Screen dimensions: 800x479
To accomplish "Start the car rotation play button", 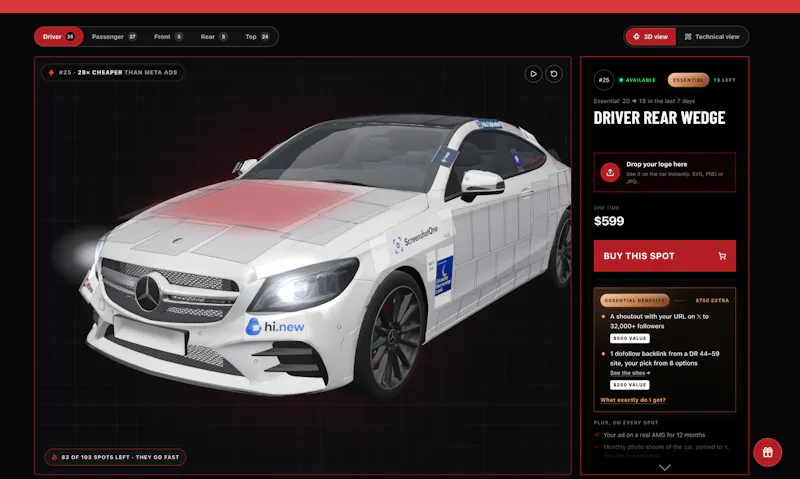I will 533,74.
